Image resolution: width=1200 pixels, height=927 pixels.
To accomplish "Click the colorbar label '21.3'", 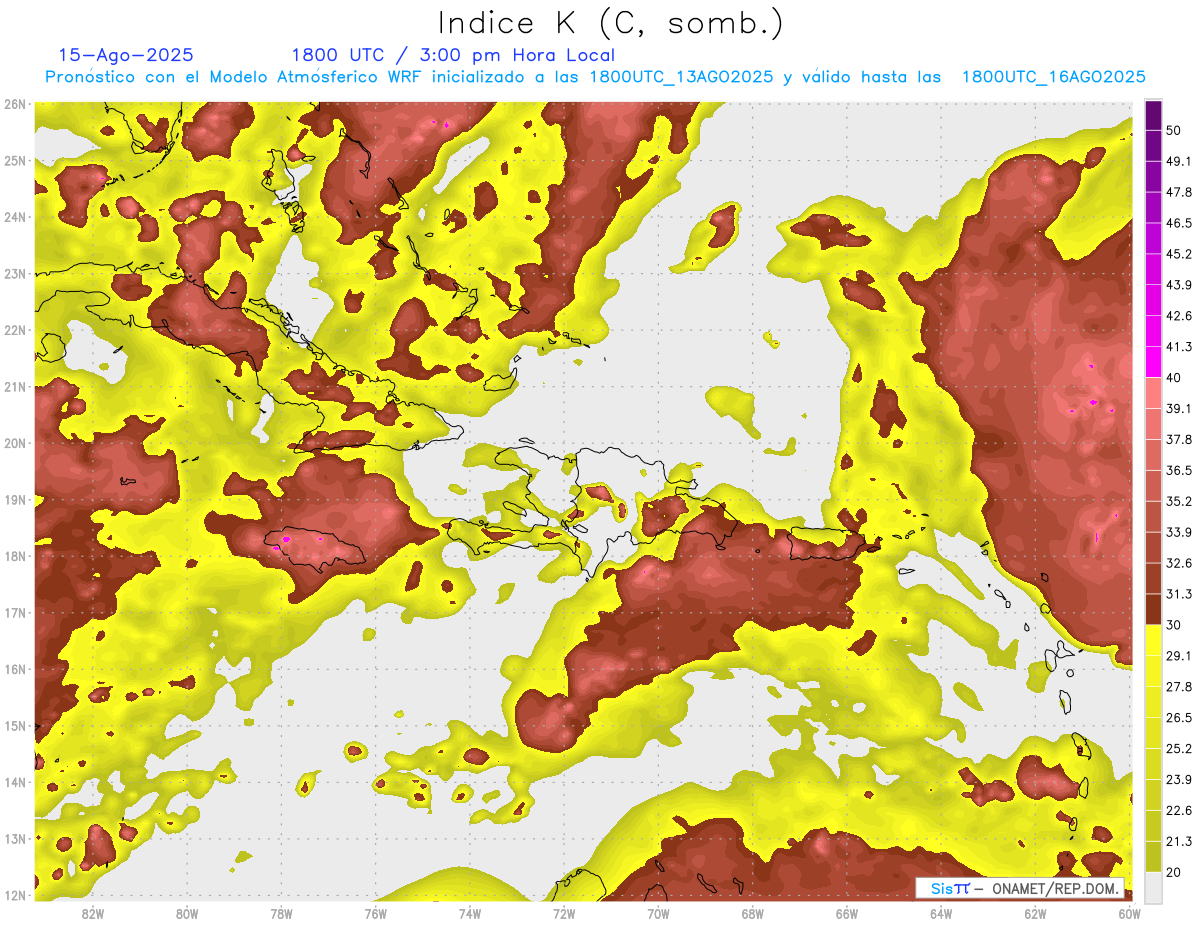I will 1179,842.
